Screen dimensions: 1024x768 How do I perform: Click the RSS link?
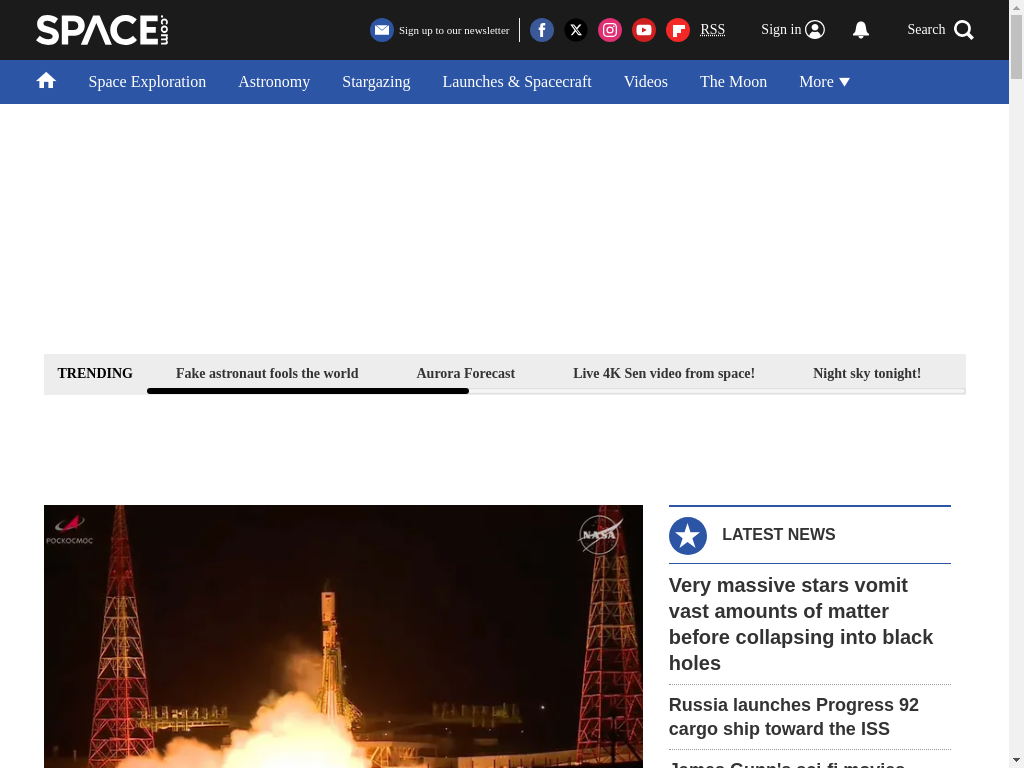pos(712,30)
